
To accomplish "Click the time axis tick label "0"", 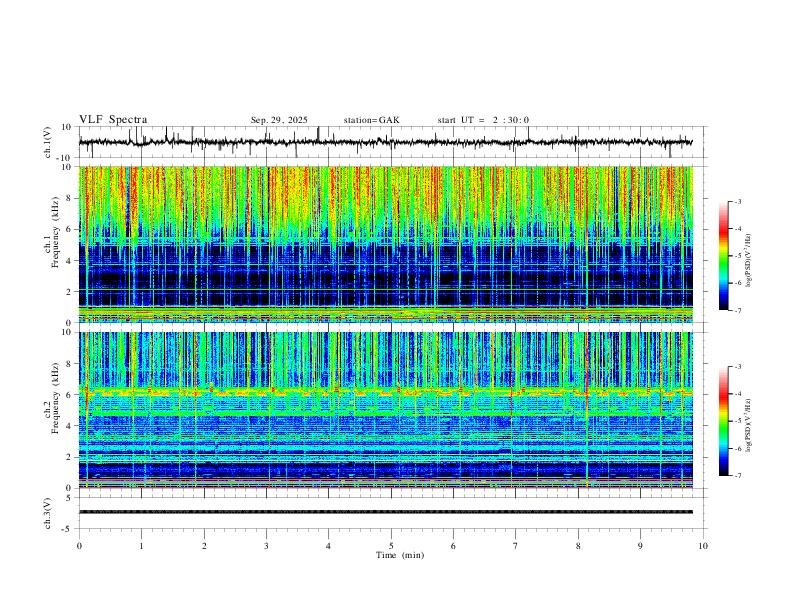I will pyautogui.click(x=79, y=546).
